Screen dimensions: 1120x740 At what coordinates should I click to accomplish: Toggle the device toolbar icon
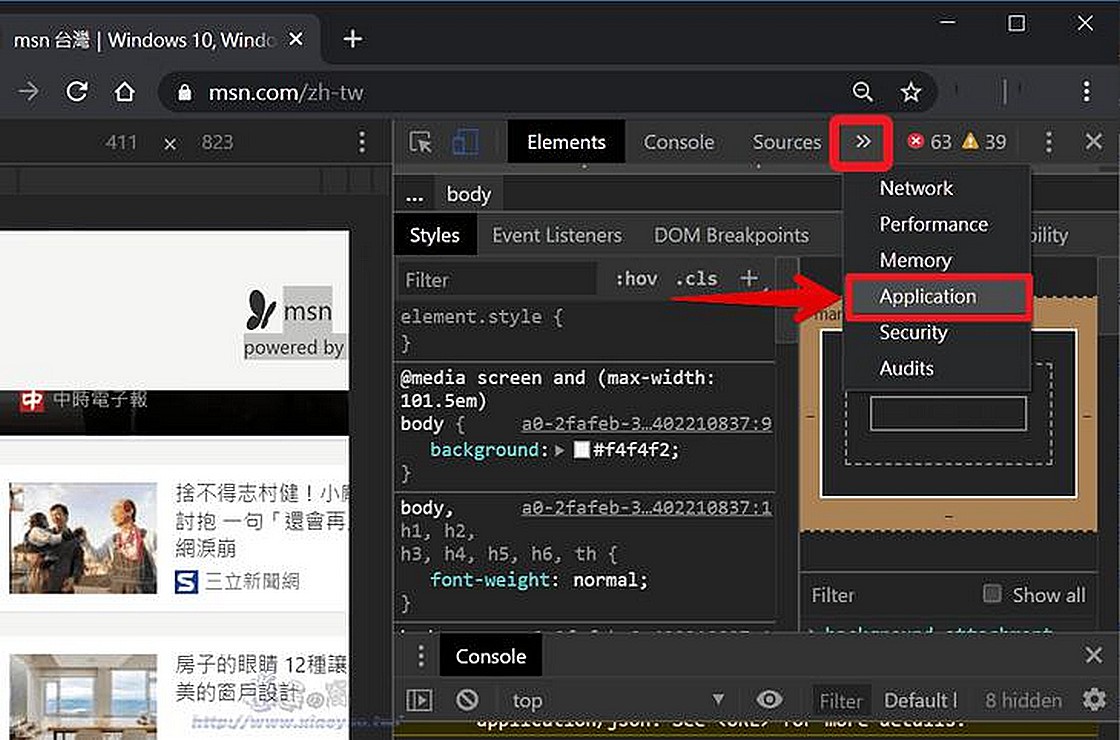(466, 142)
